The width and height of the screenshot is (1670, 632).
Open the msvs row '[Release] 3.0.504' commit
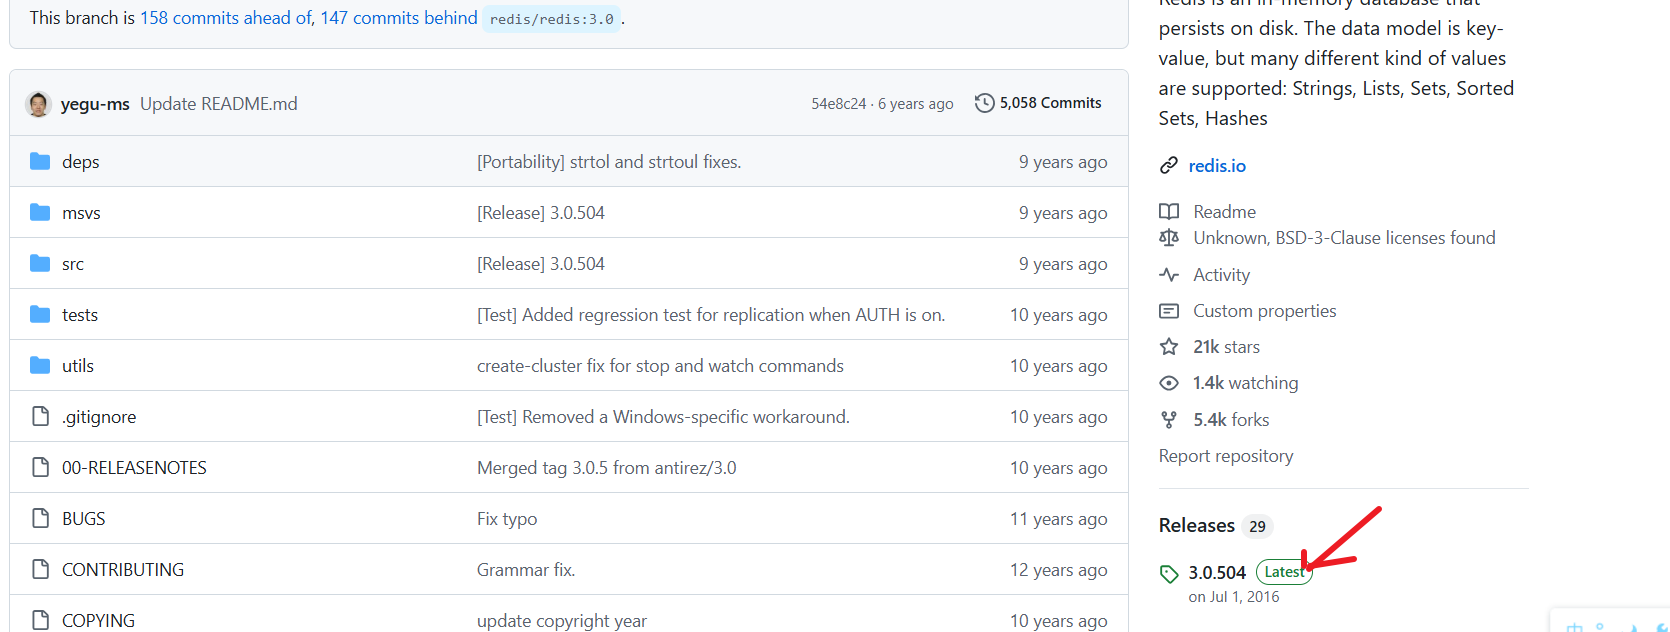coord(541,213)
